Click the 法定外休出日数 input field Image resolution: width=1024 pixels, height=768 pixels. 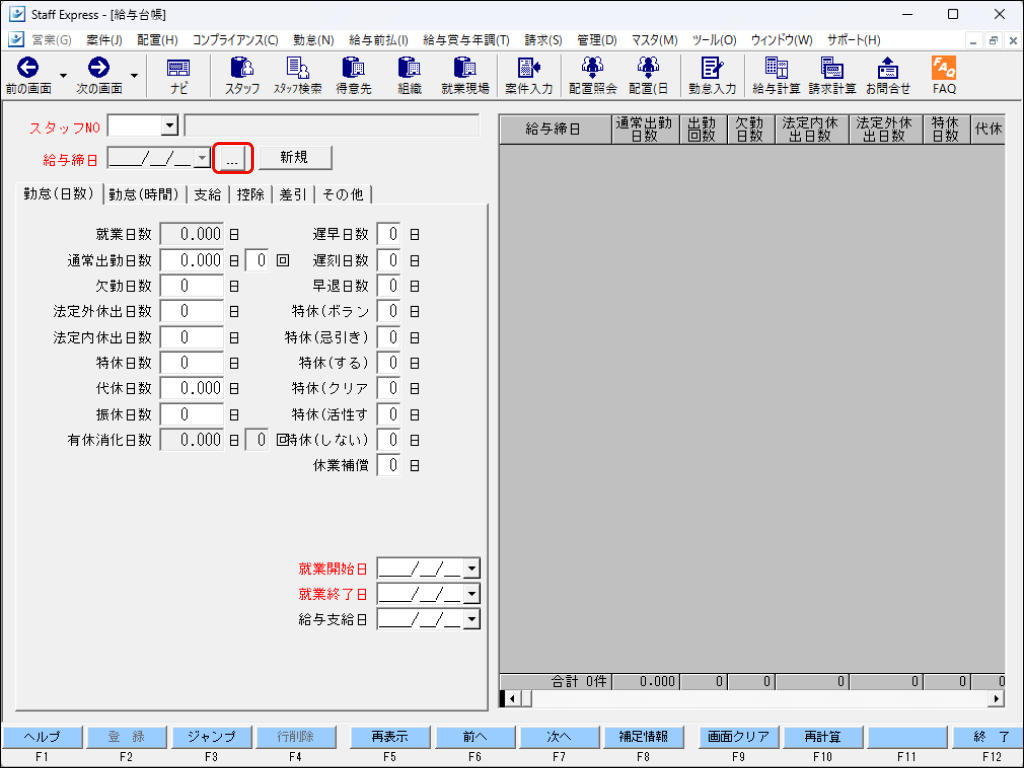click(192, 312)
